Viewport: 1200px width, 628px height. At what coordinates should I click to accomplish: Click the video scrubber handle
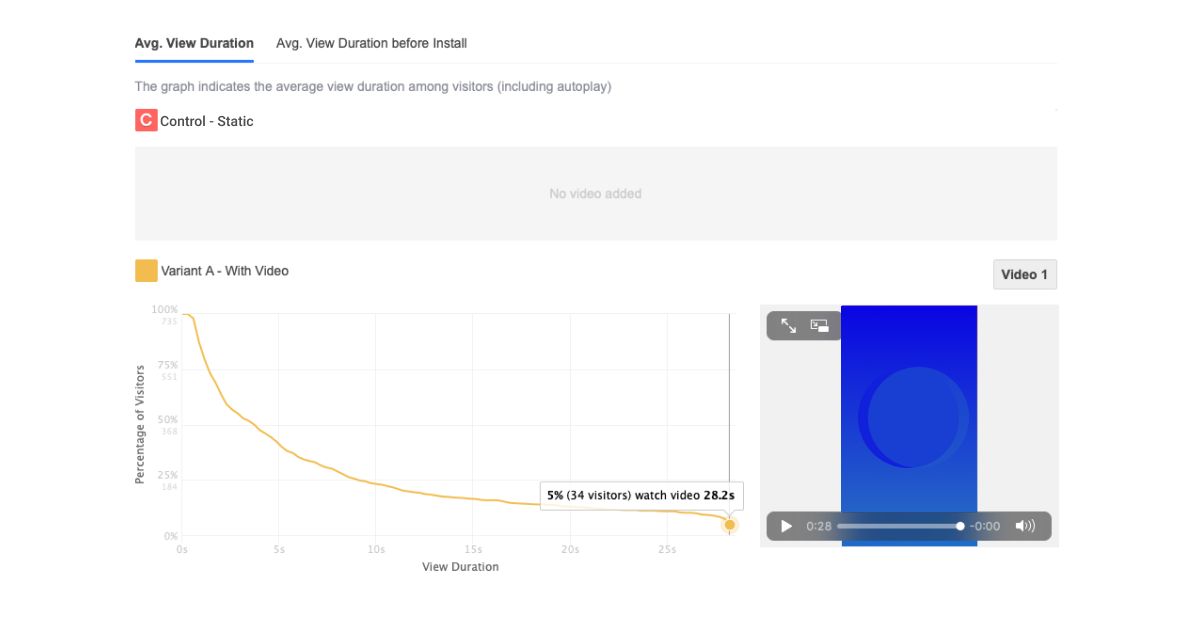point(960,526)
